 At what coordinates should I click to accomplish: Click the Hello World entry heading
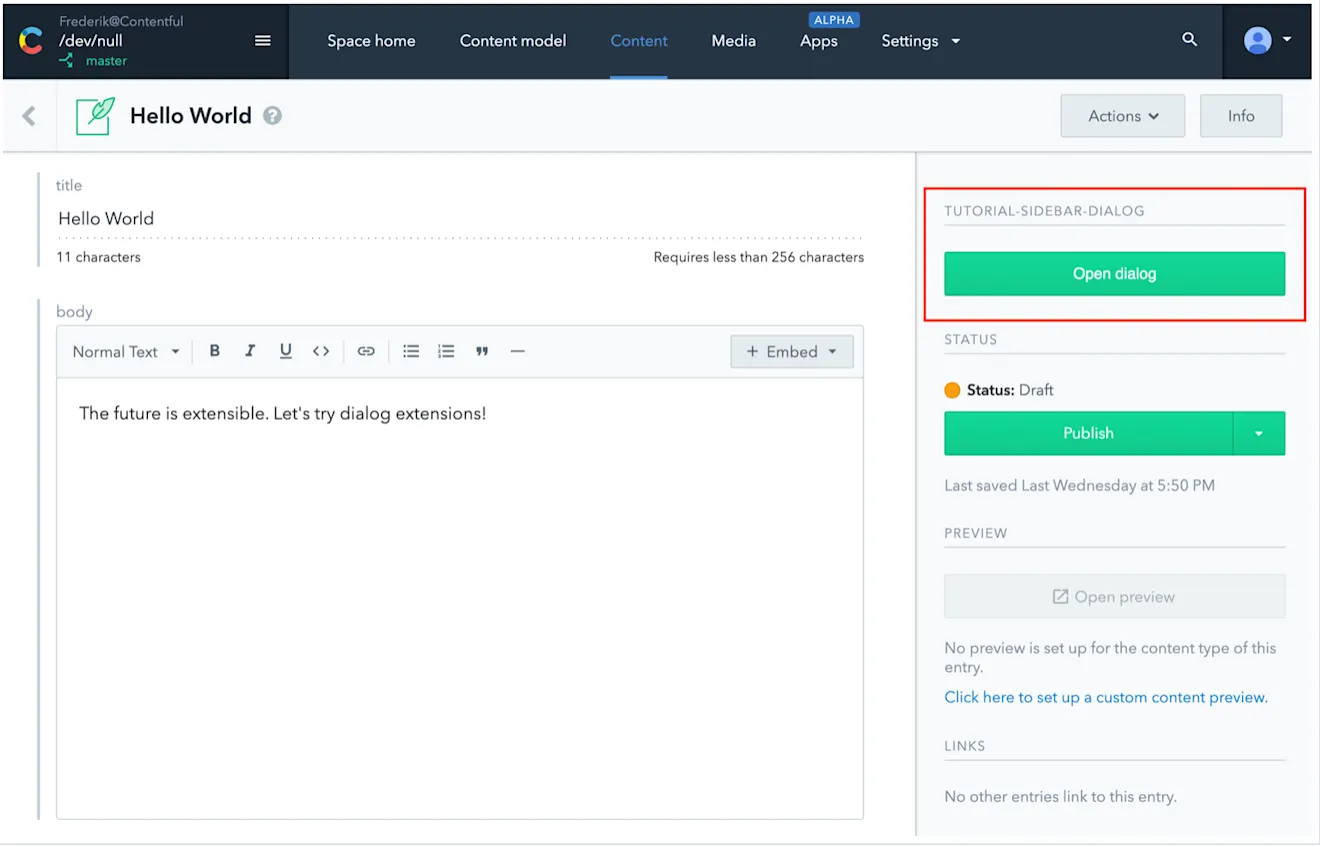coord(191,116)
